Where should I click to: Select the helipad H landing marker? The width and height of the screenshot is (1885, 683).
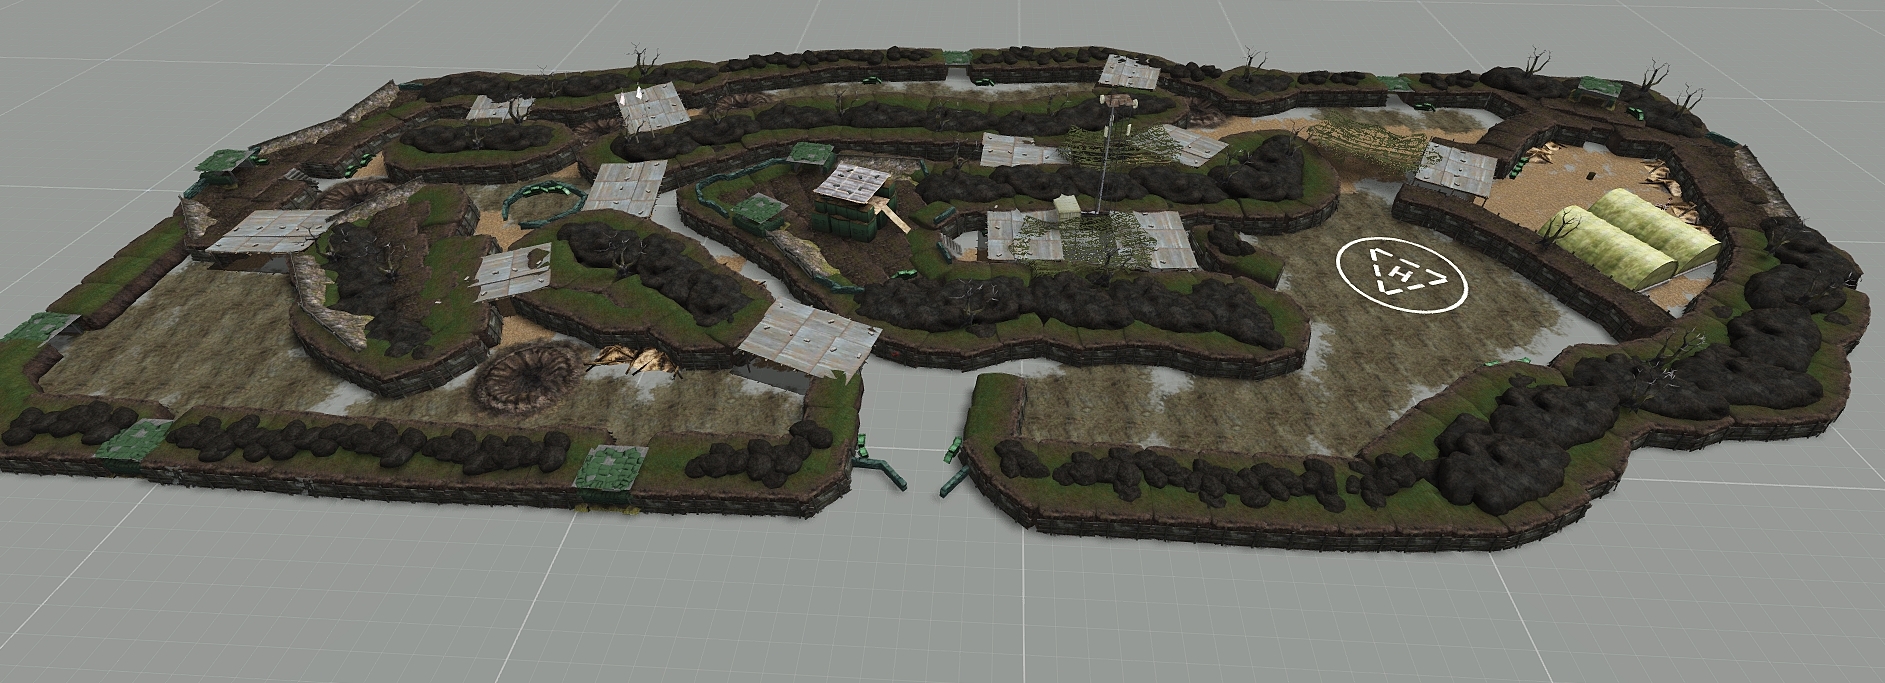point(1403,274)
